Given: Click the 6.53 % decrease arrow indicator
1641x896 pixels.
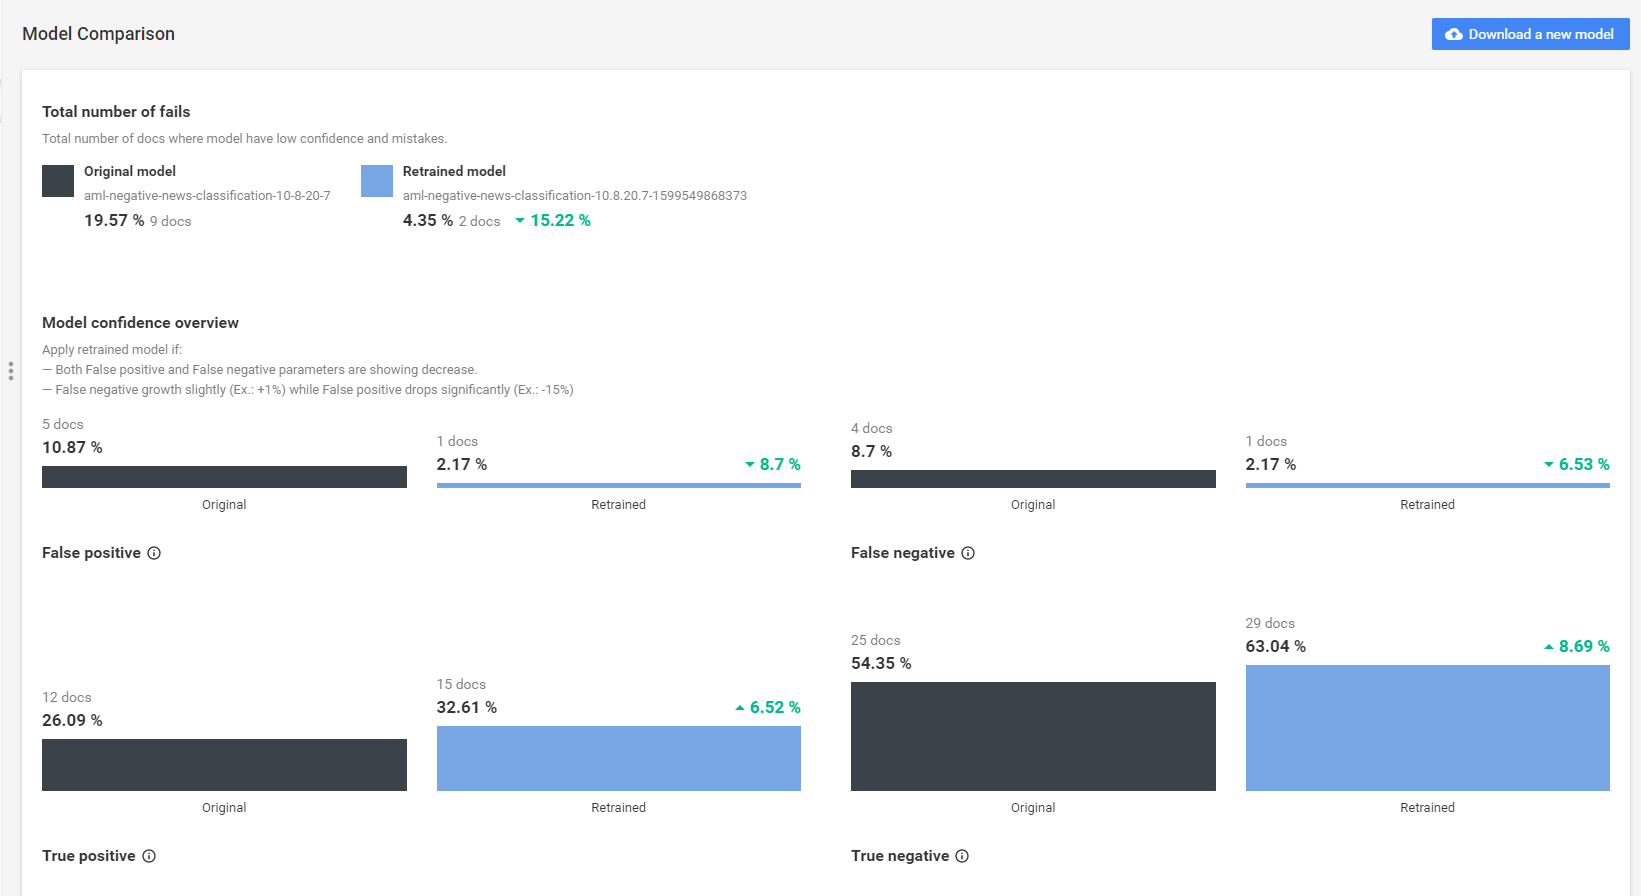Looking at the screenshot, I should [x=1577, y=464].
